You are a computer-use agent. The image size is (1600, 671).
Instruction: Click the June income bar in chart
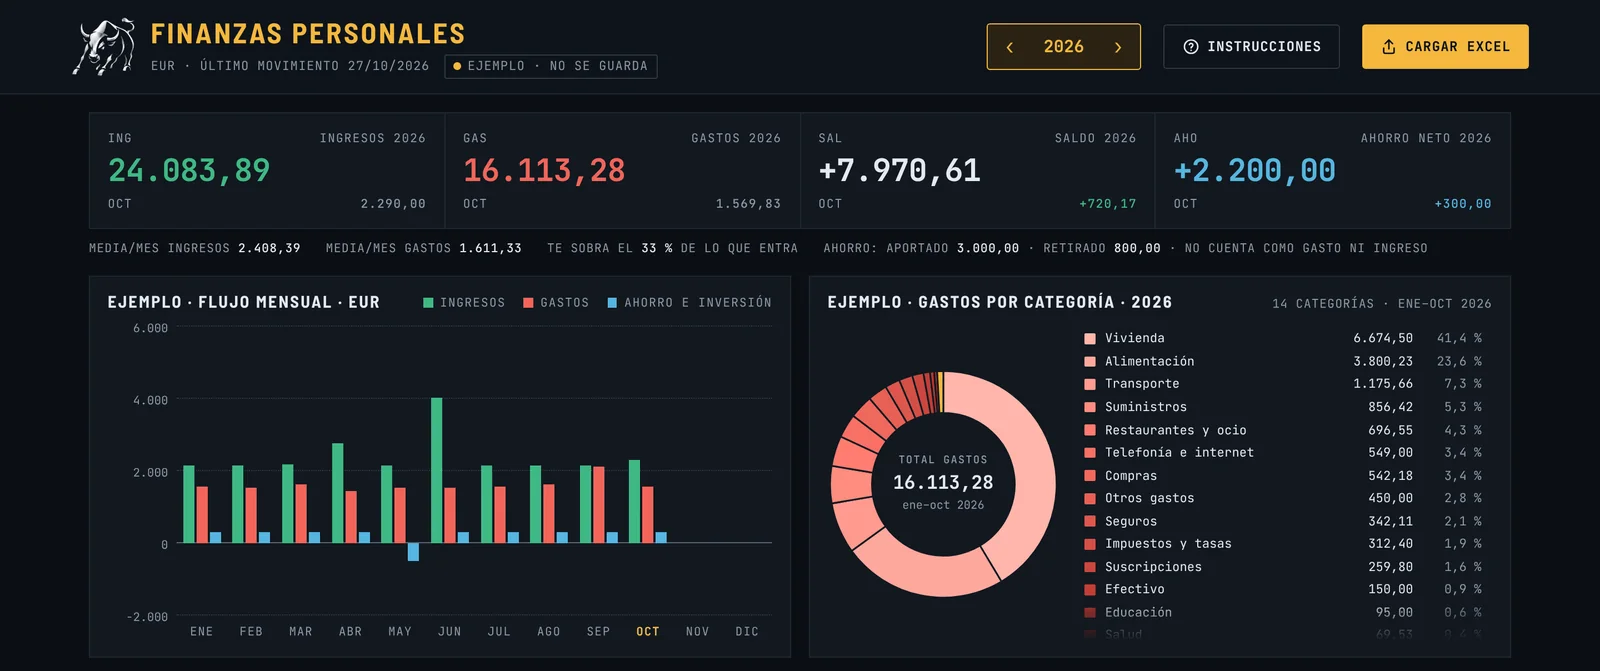(437, 470)
